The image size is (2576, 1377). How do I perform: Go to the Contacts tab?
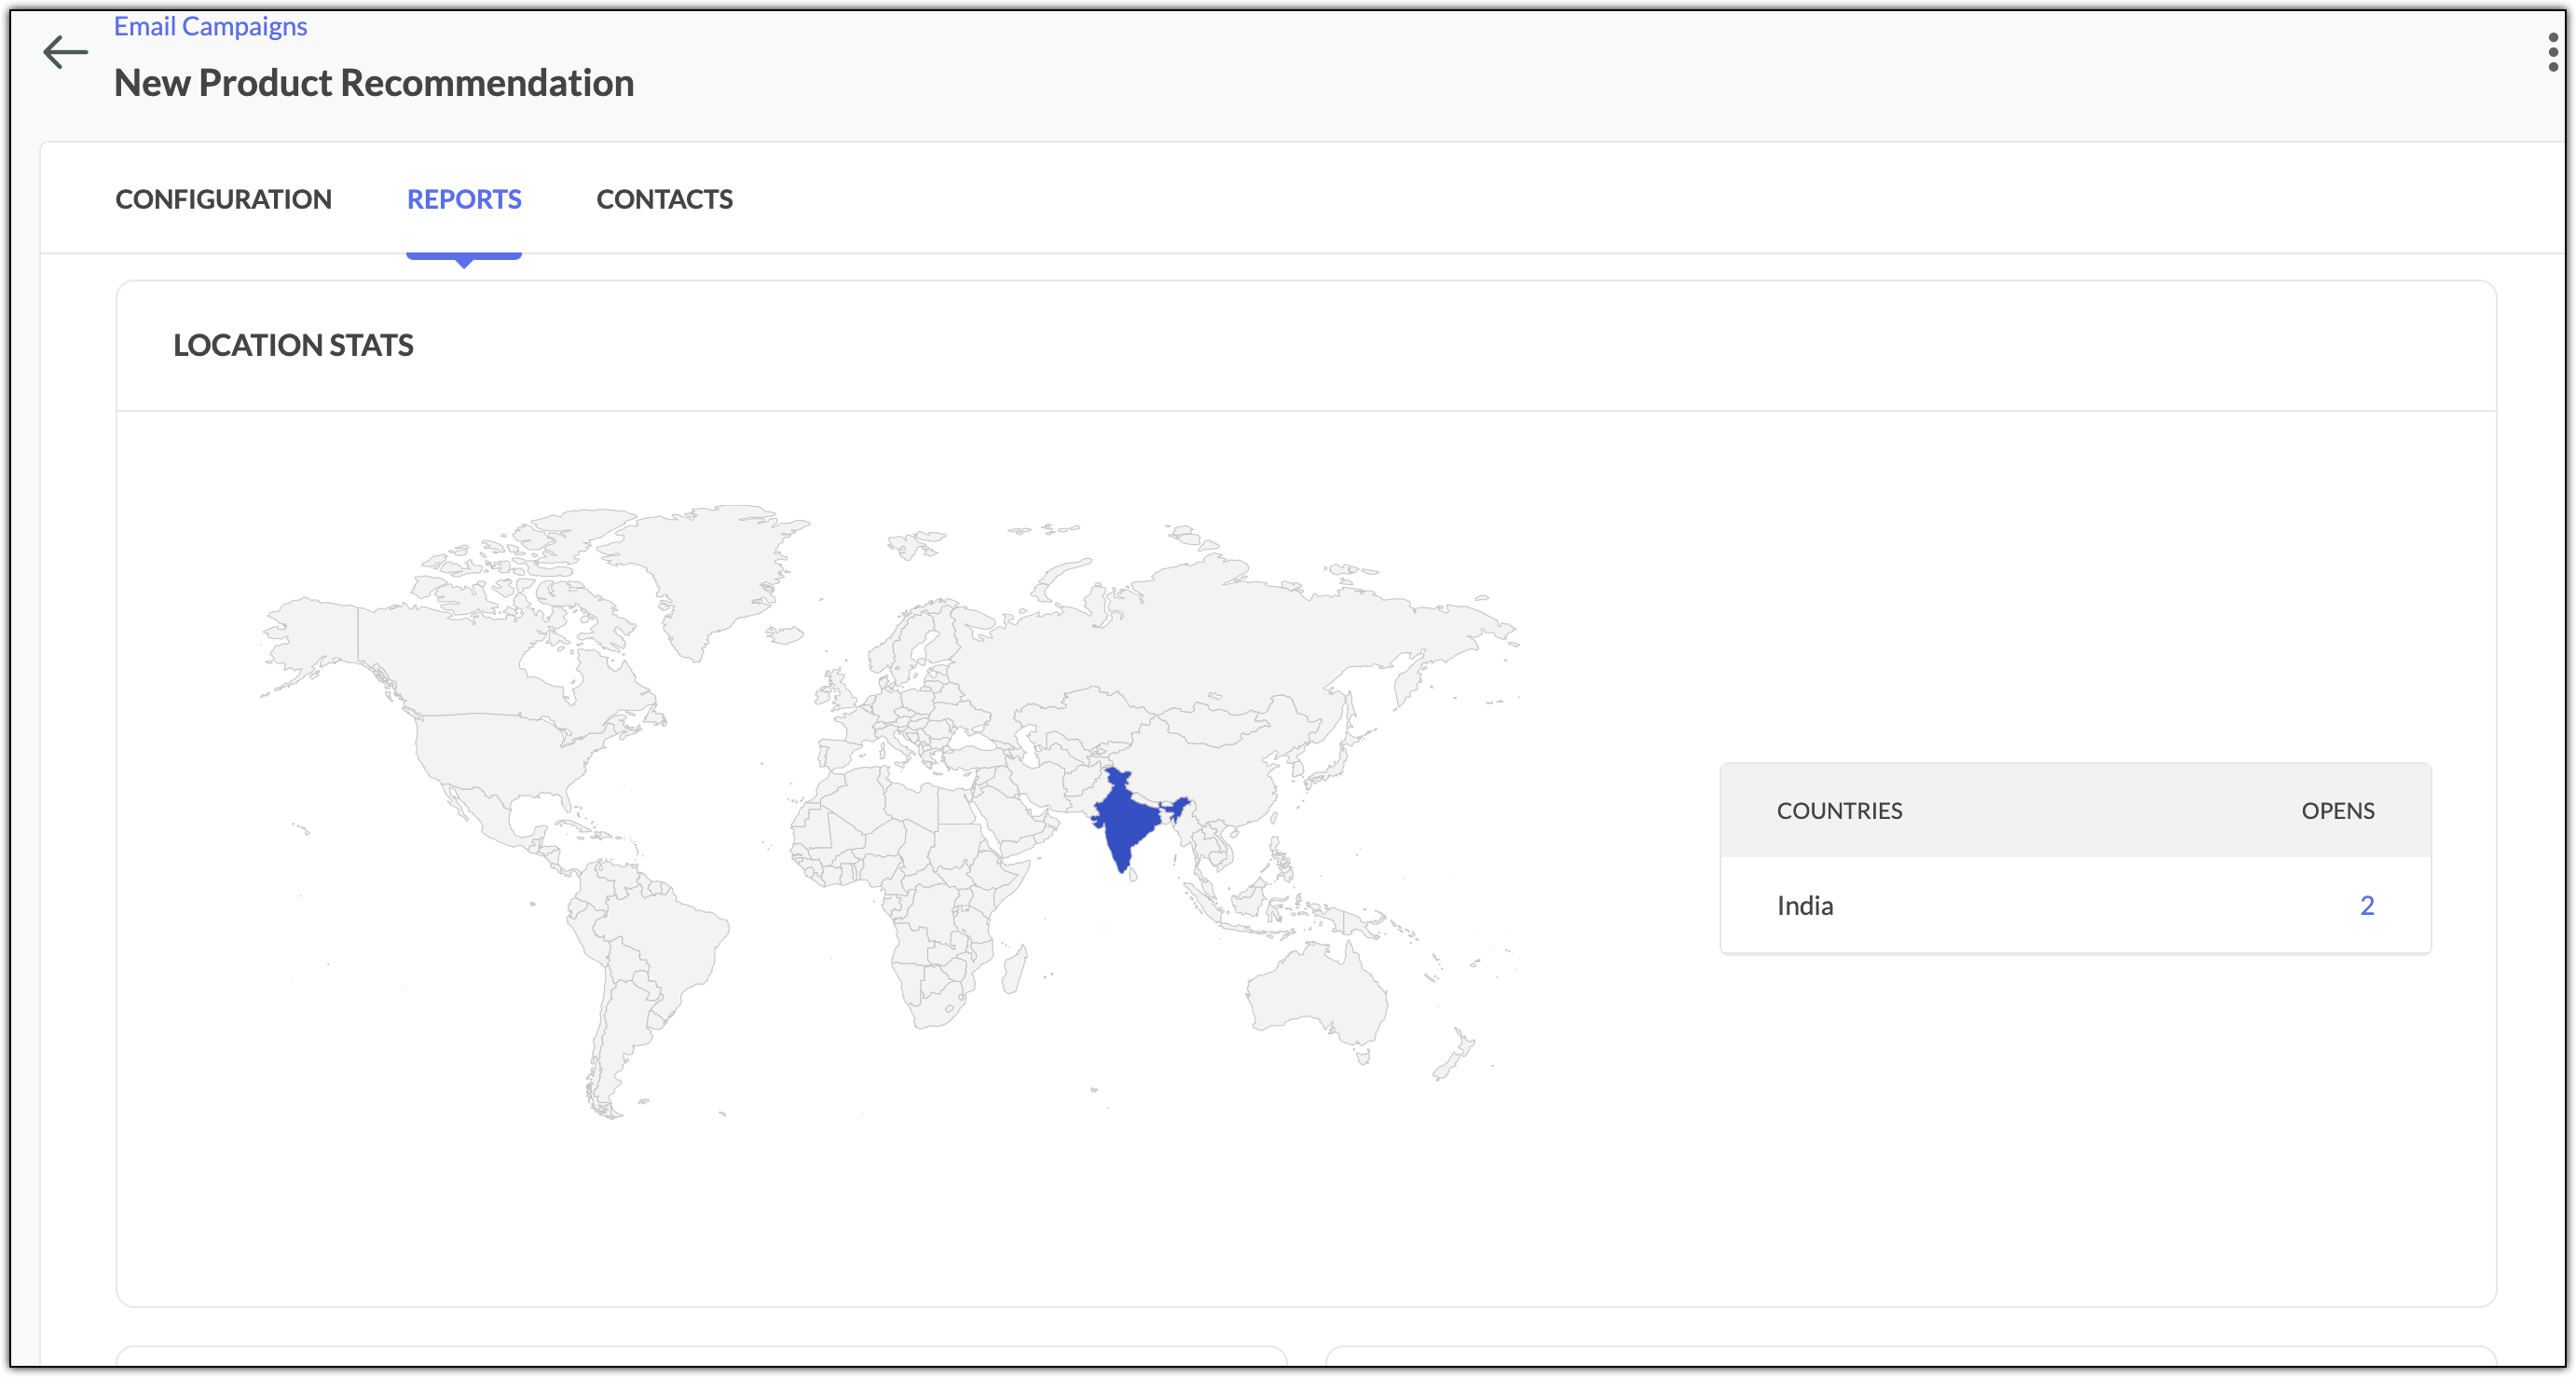click(x=664, y=199)
